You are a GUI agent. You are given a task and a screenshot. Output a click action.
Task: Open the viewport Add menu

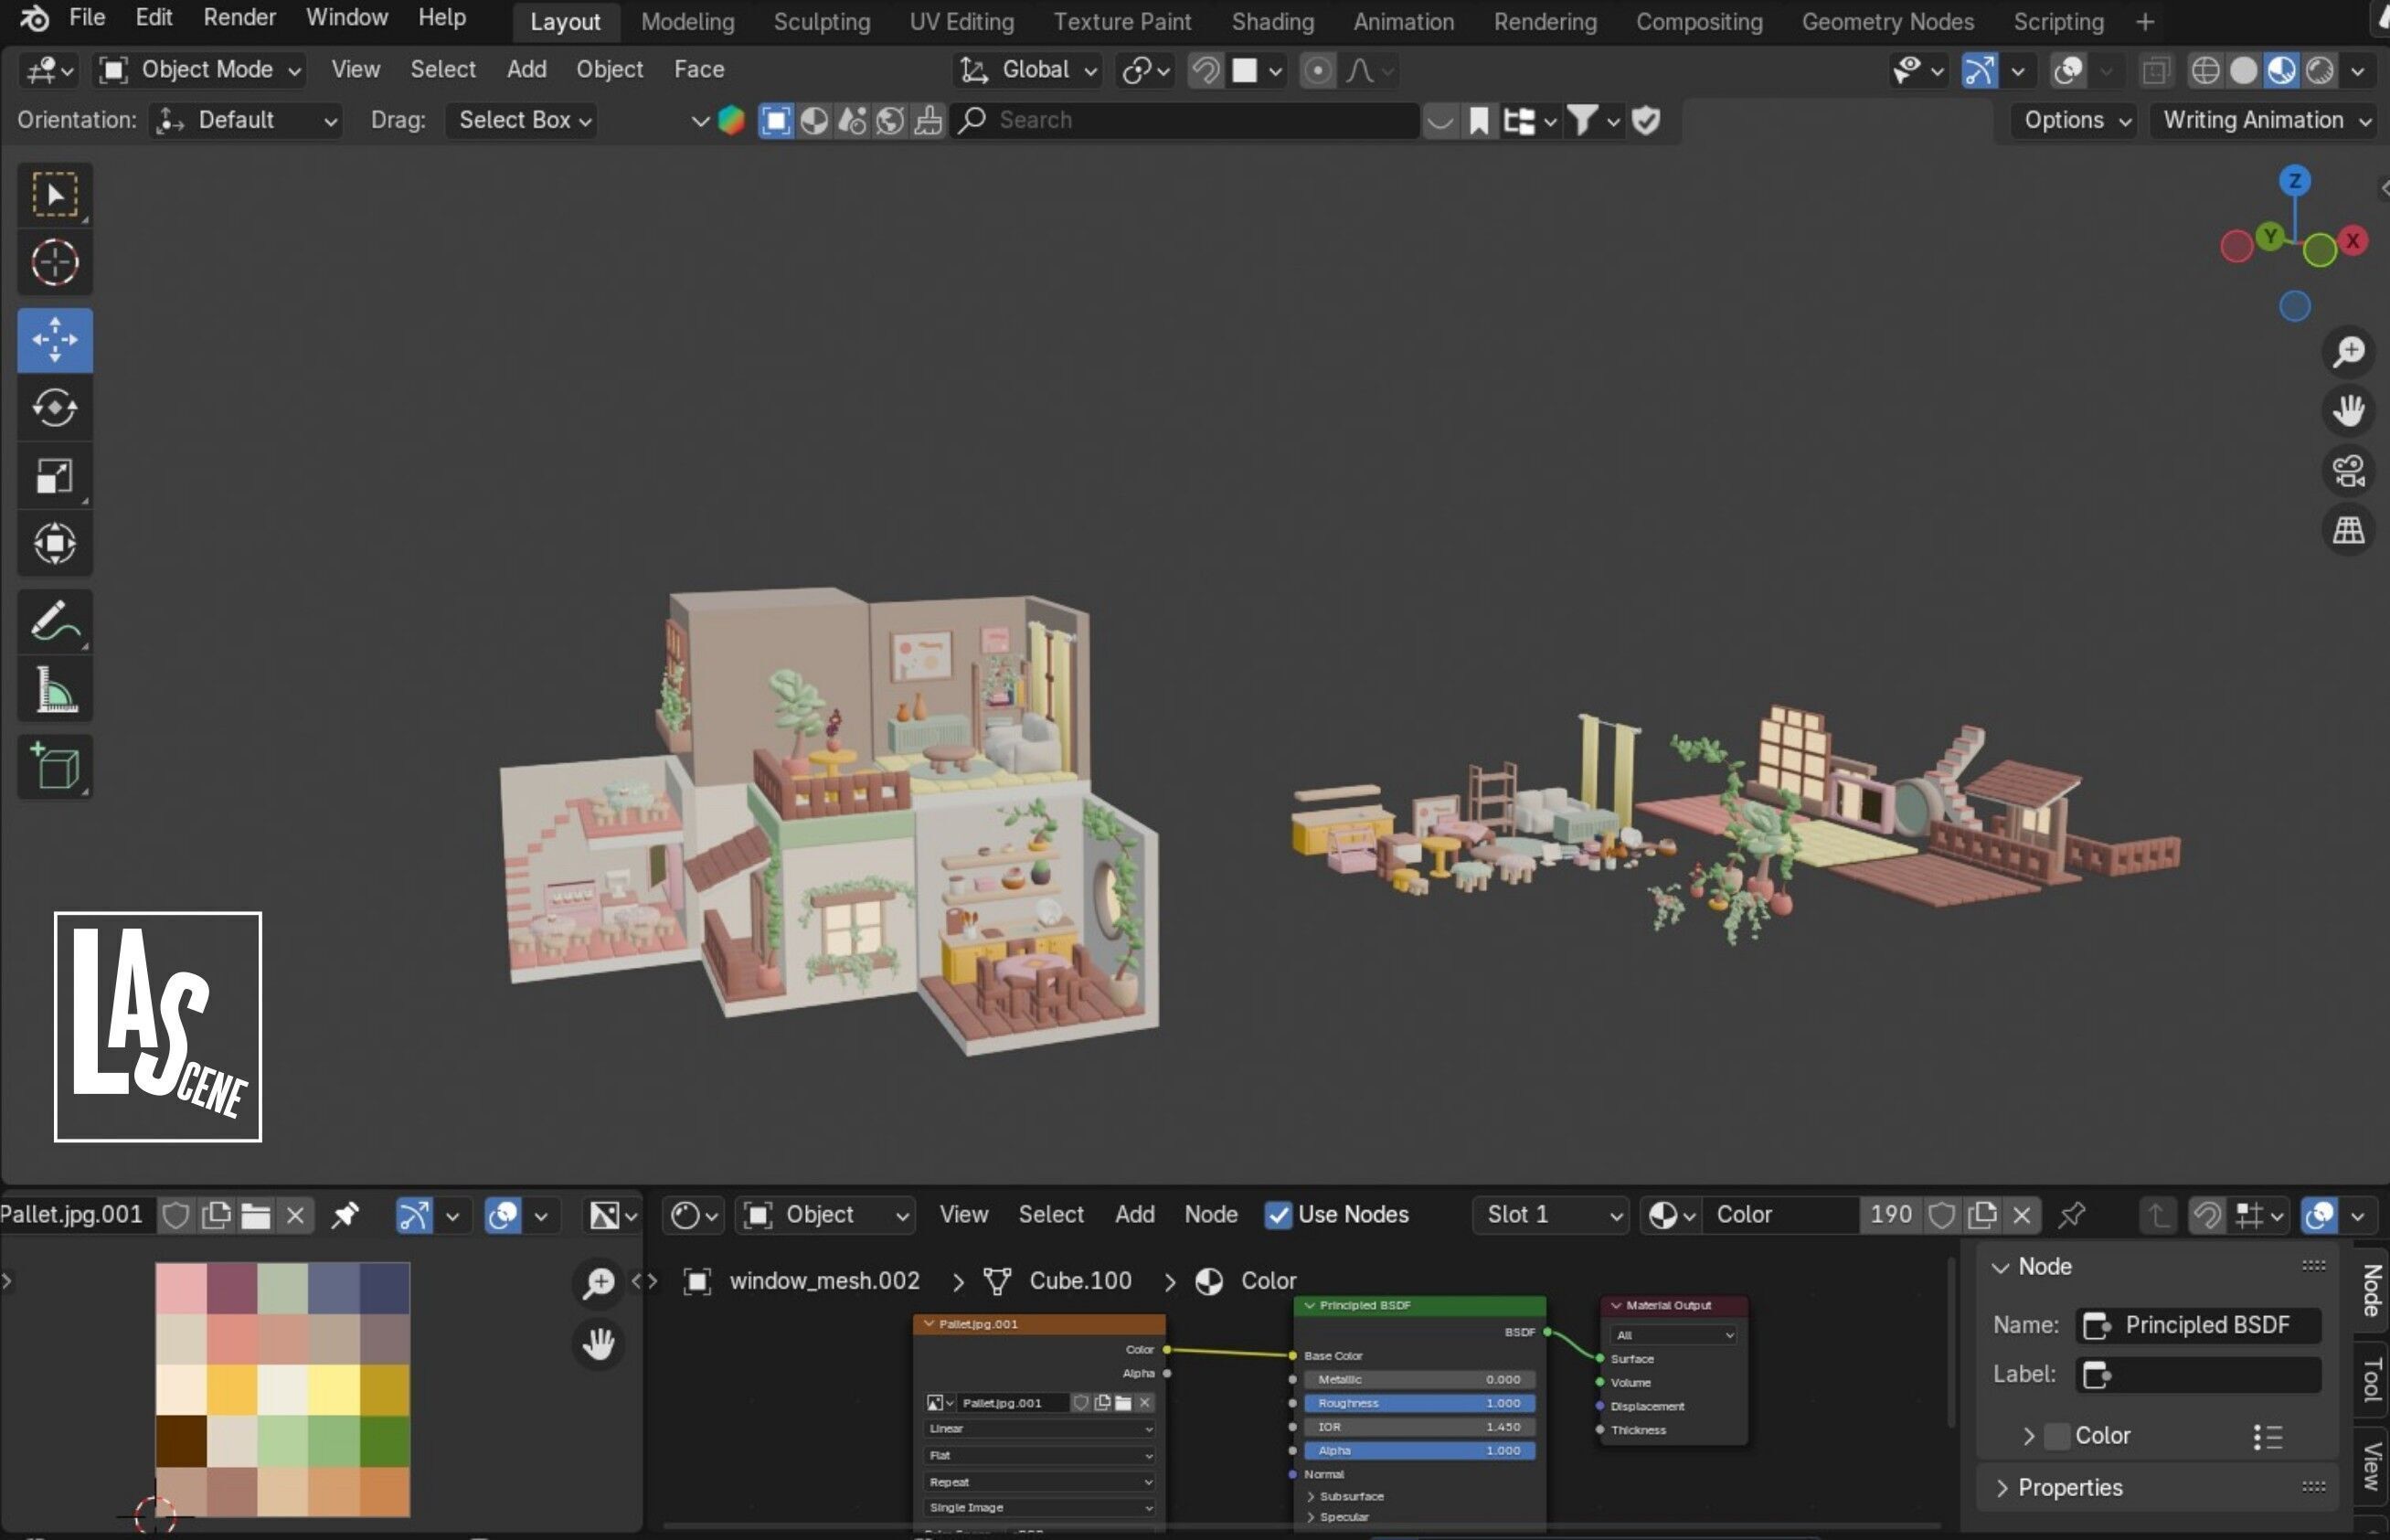pyautogui.click(x=526, y=70)
